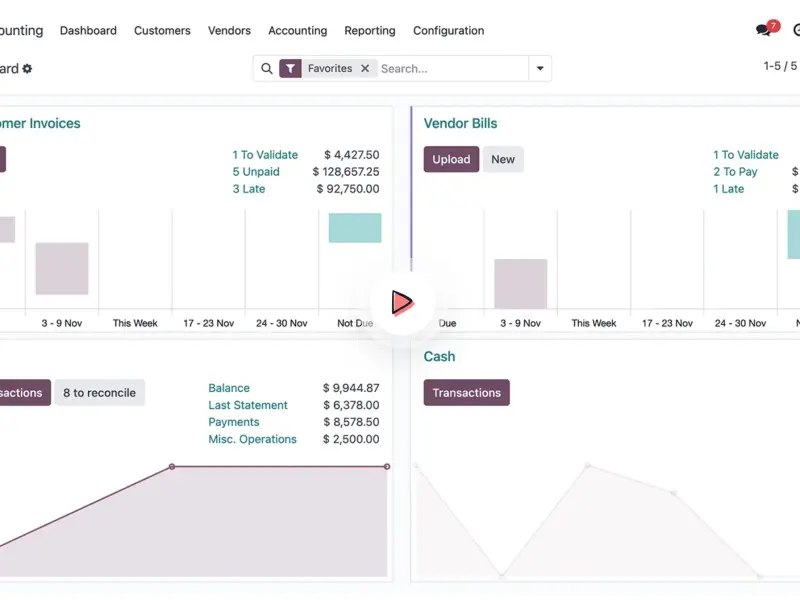Click the funnel icon in Favorites tag
Viewport: 800px width, 600px height.
(x=290, y=69)
